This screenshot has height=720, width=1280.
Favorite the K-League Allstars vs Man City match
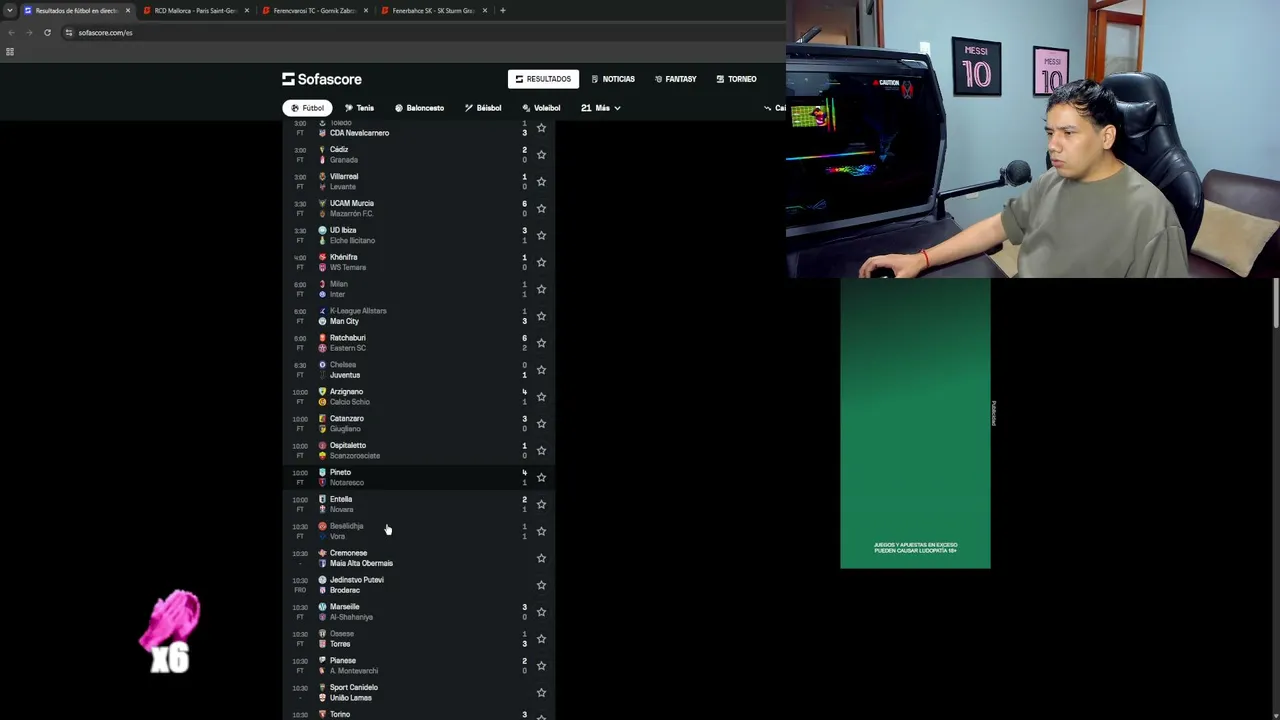(541, 317)
